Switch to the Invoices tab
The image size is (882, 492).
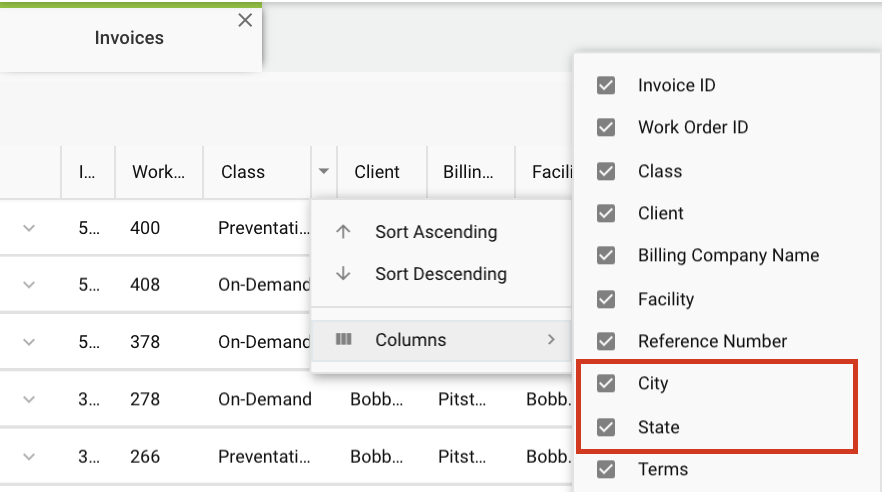tap(129, 38)
